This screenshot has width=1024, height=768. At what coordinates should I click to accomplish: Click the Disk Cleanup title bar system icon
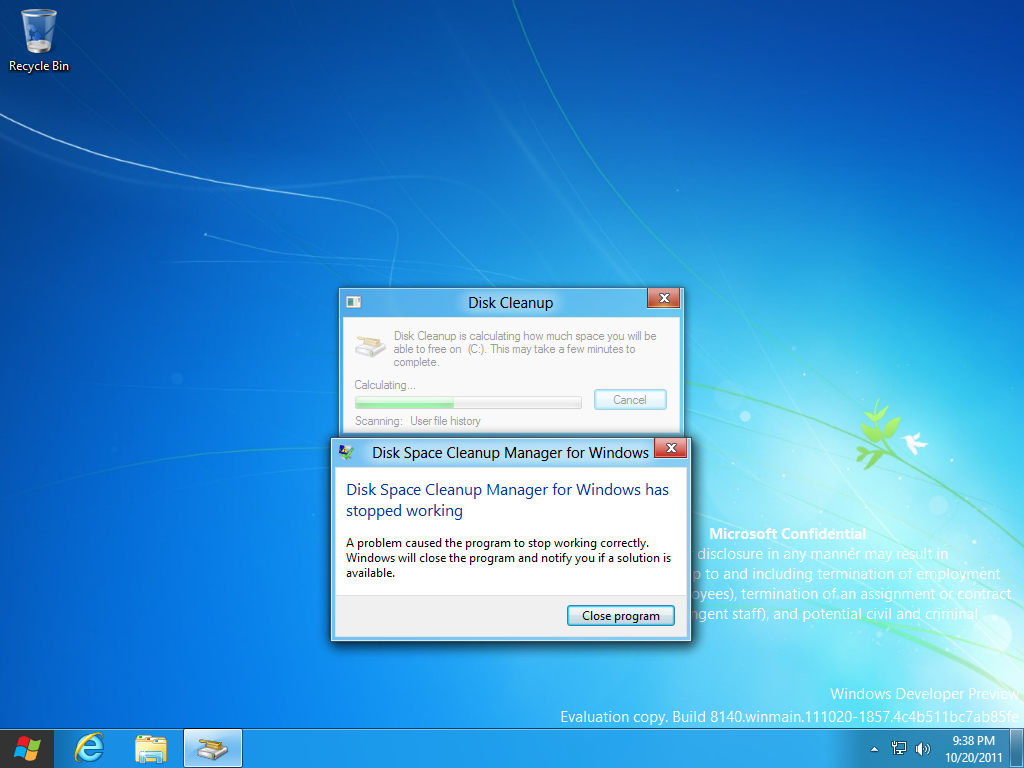pos(353,302)
